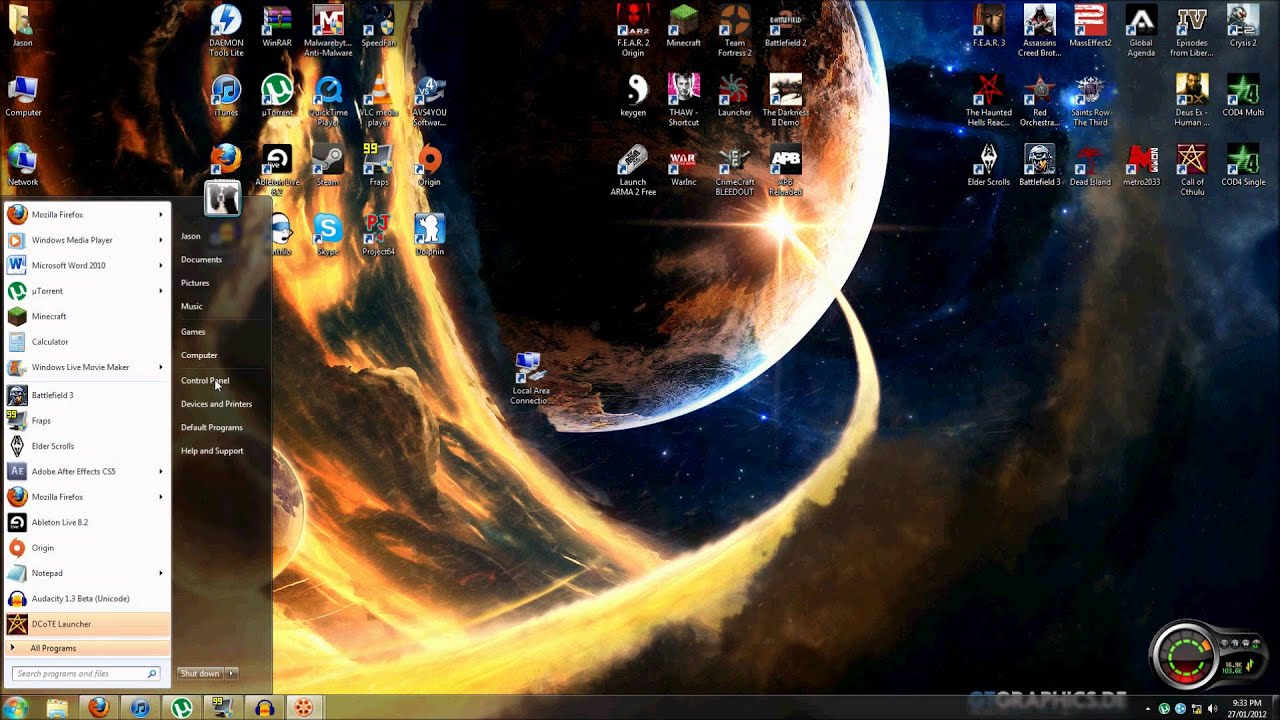Viewport: 1280px width, 720px height.
Task: Open Shut down options arrow
Action: [231, 674]
